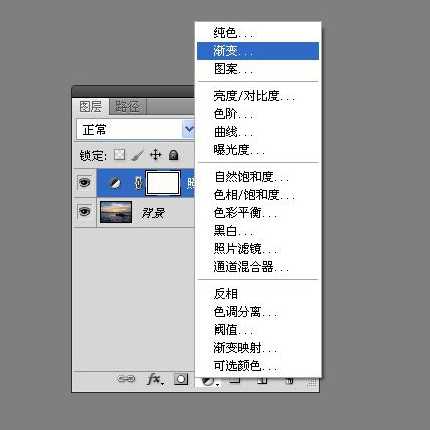
Task: Toggle lock all padlock icon
Action: tap(173, 155)
